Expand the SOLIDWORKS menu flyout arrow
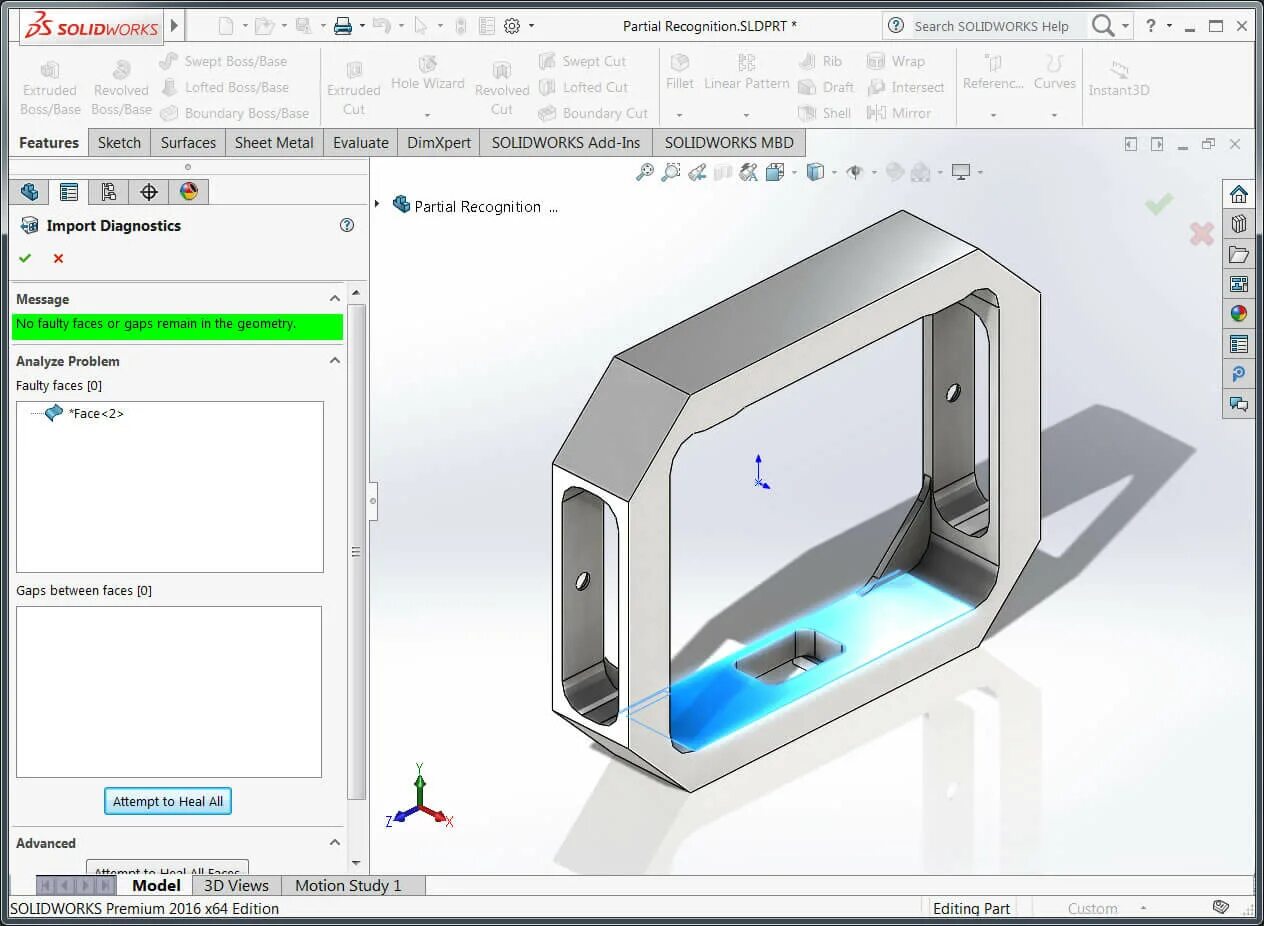This screenshot has height=926, width=1264. click(x=174, y=26)
